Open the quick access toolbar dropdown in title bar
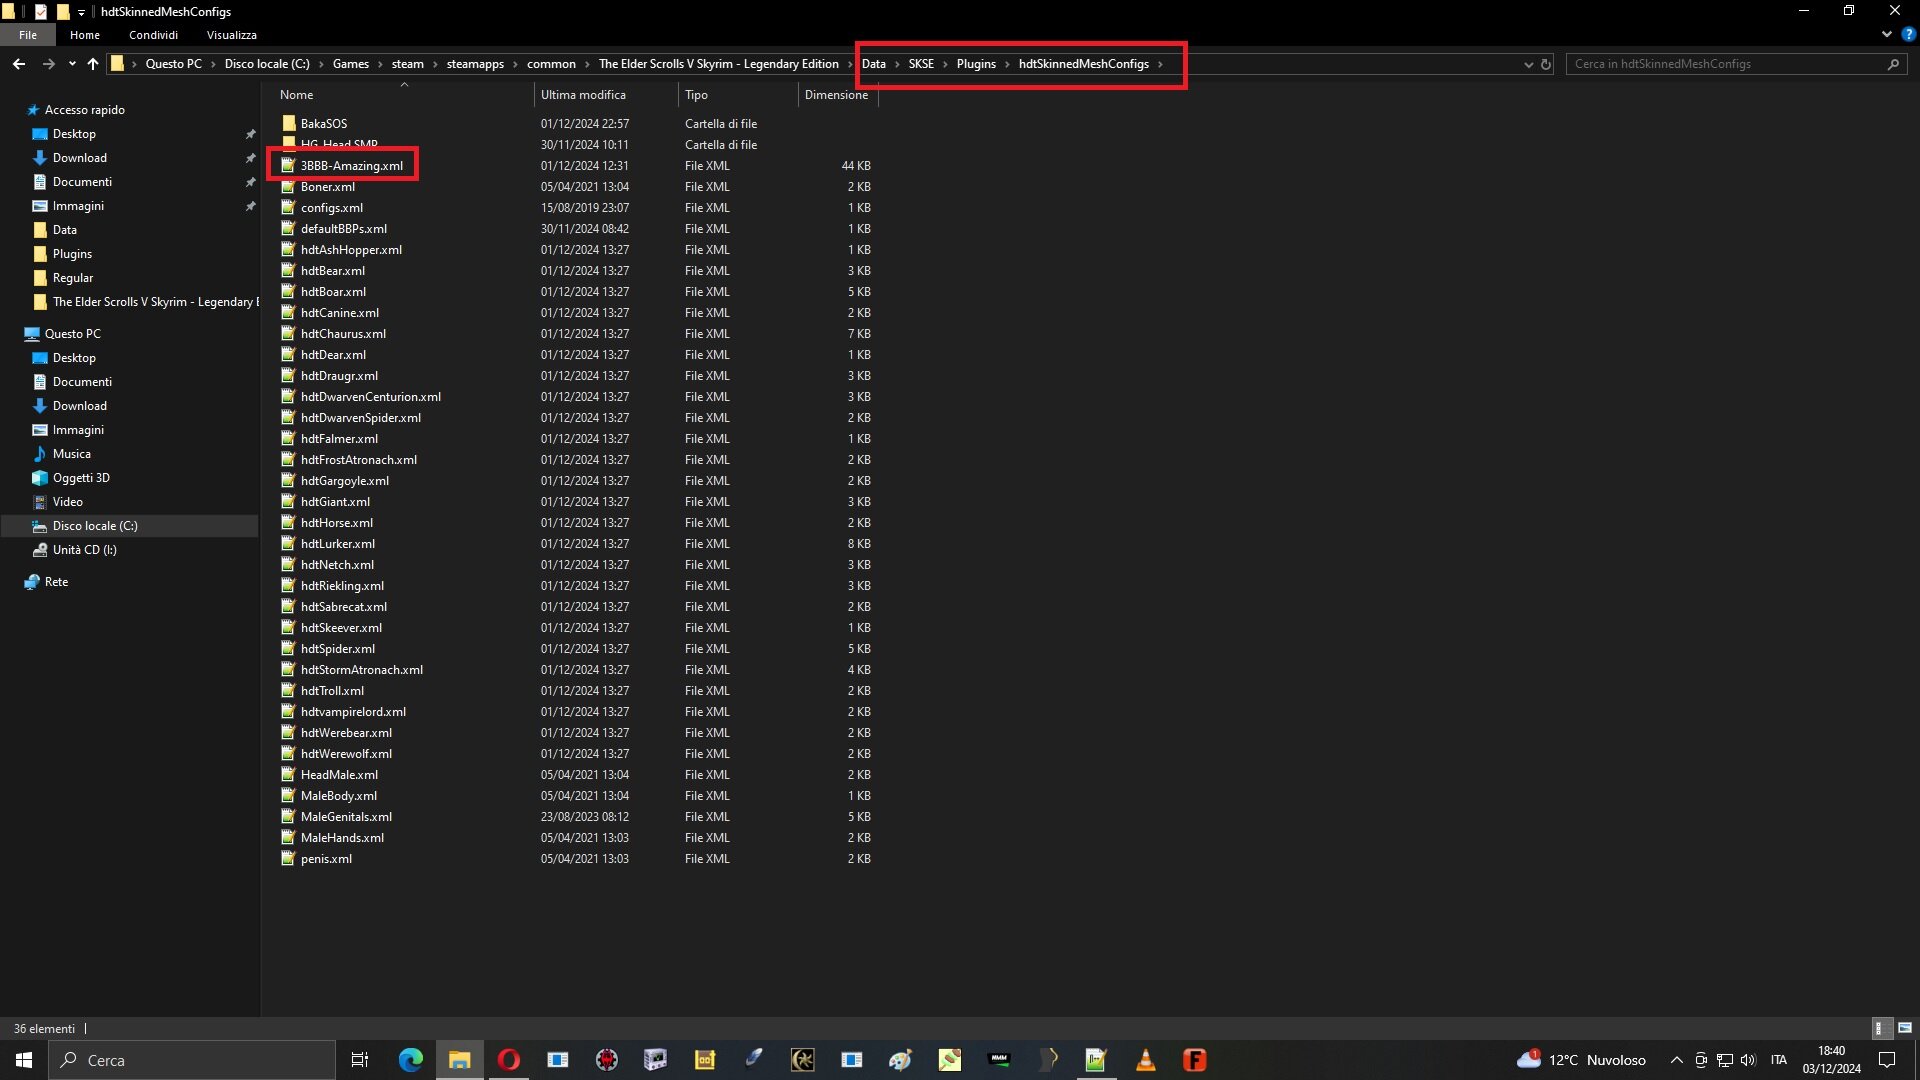Image resolution: width=1920 pixels, height=1080 pixels. click(x=81, y=12)
